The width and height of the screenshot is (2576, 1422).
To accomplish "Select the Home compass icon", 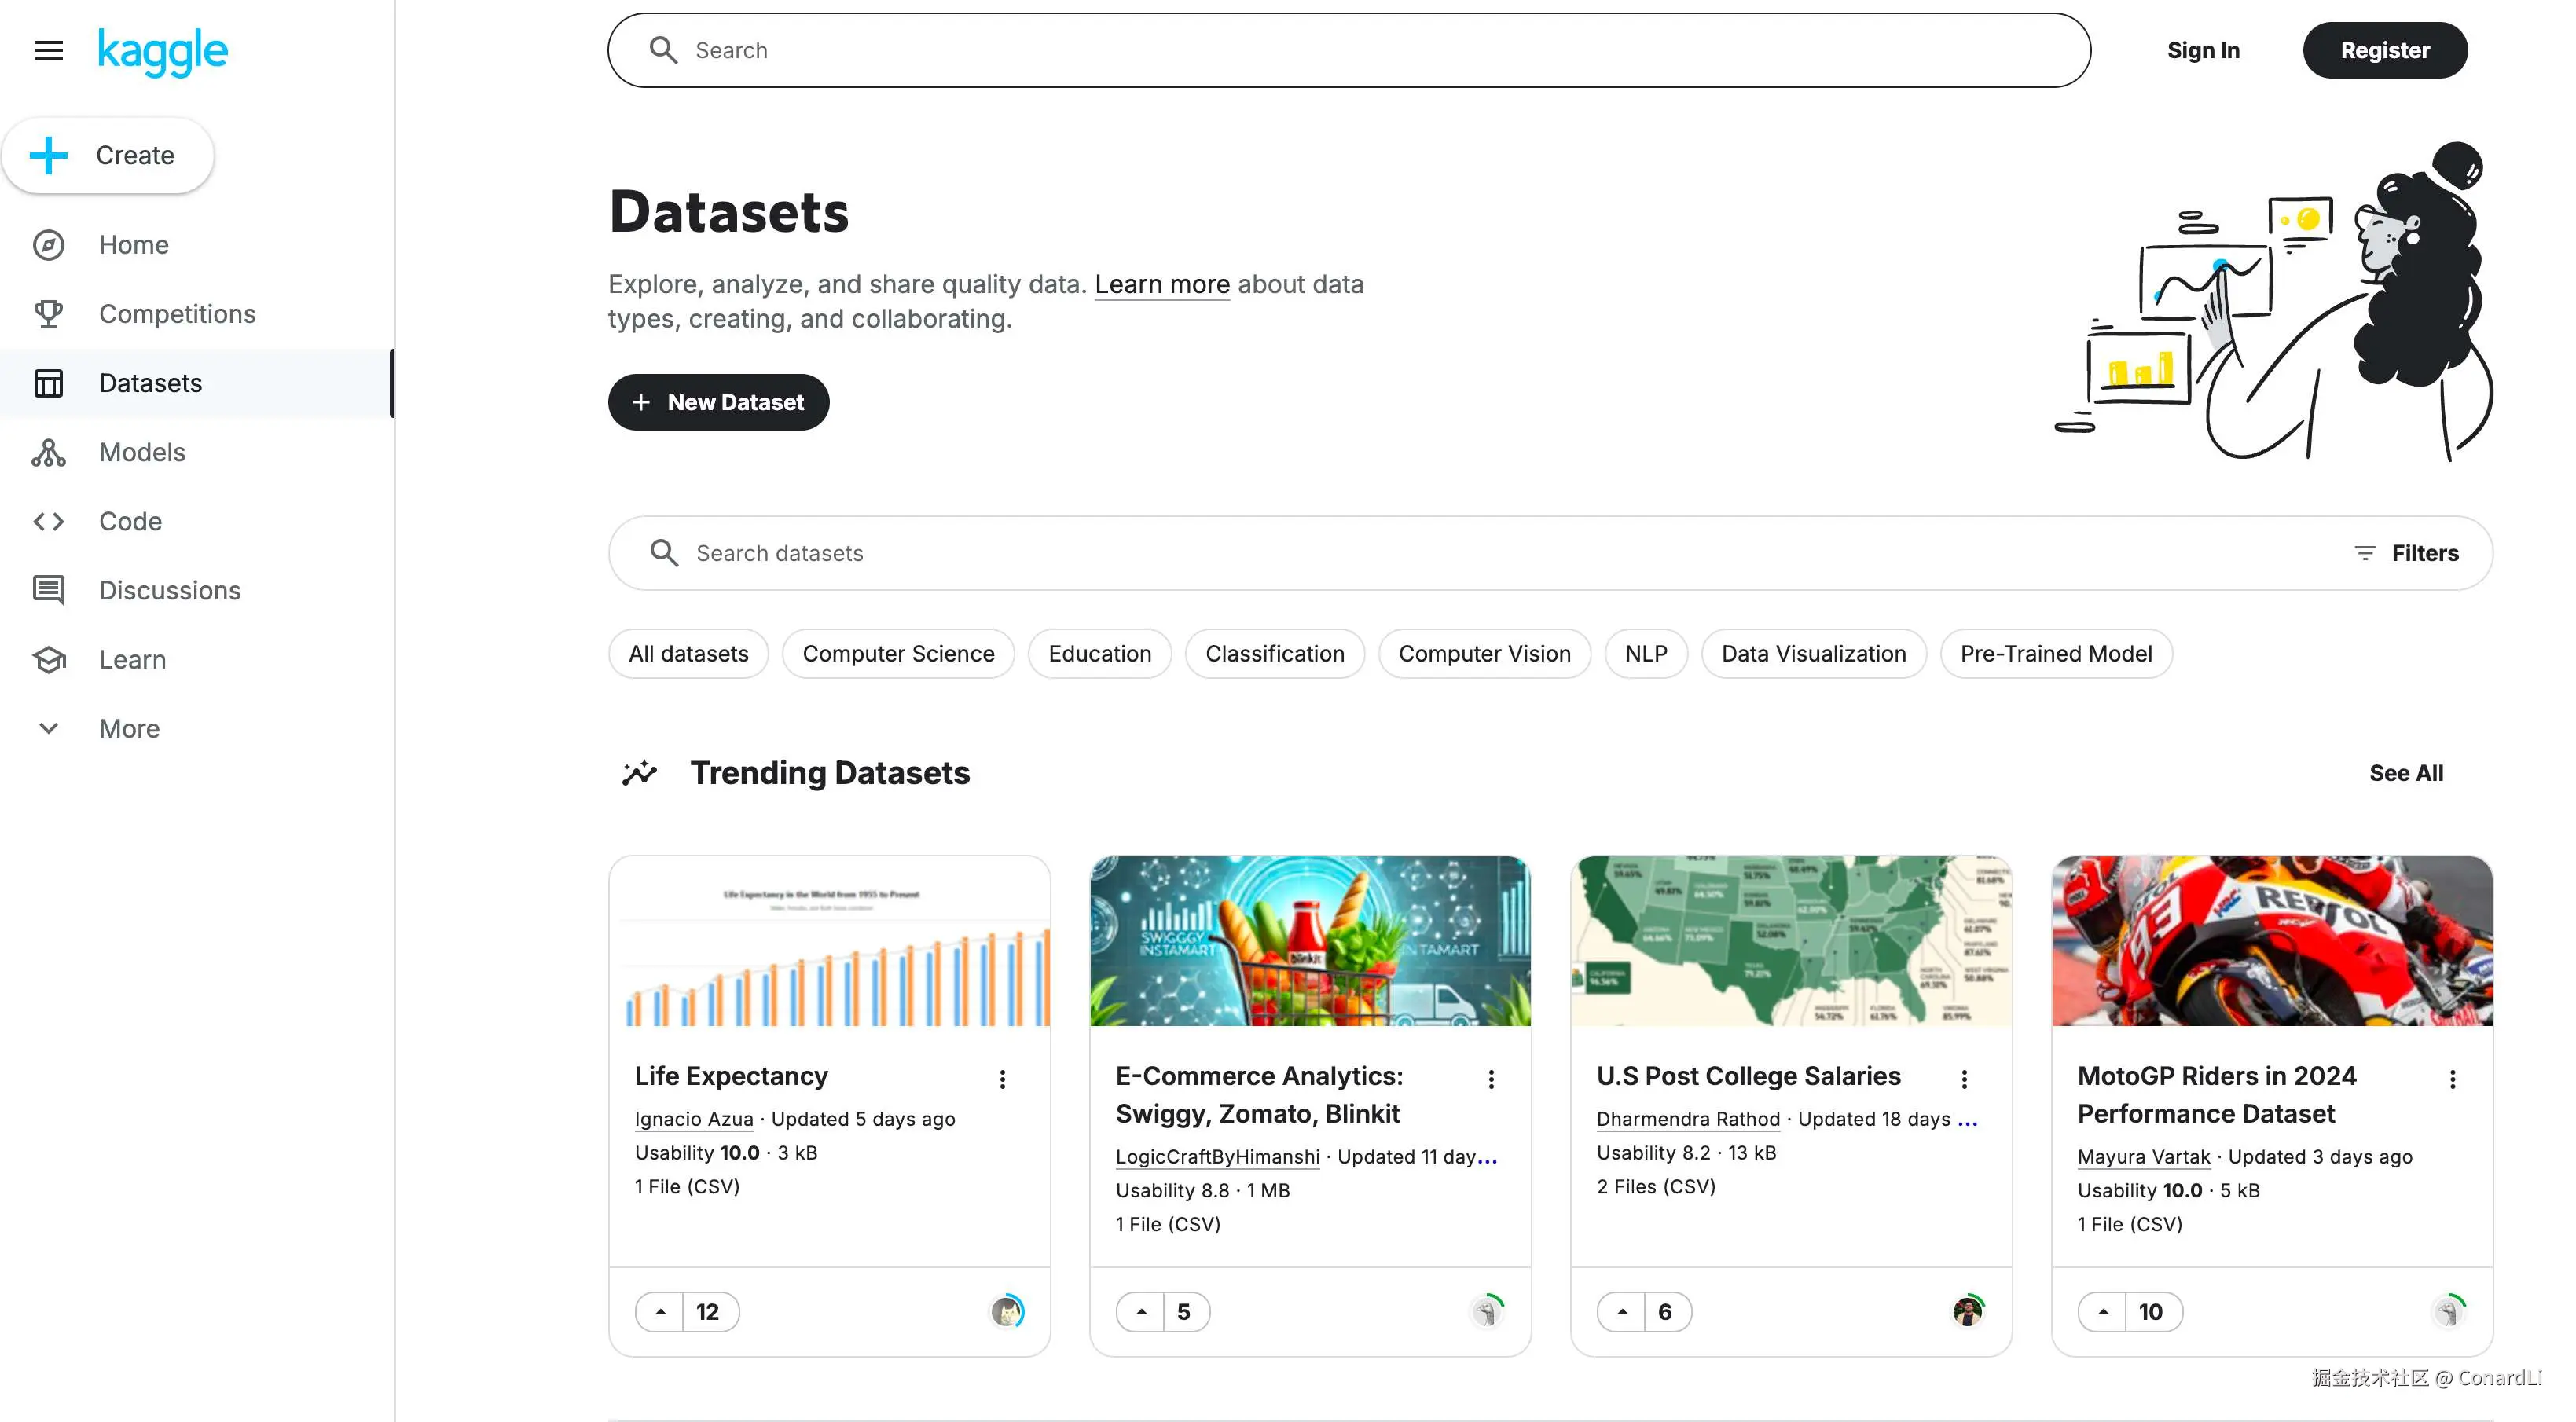I will click(x=49, y=245).
